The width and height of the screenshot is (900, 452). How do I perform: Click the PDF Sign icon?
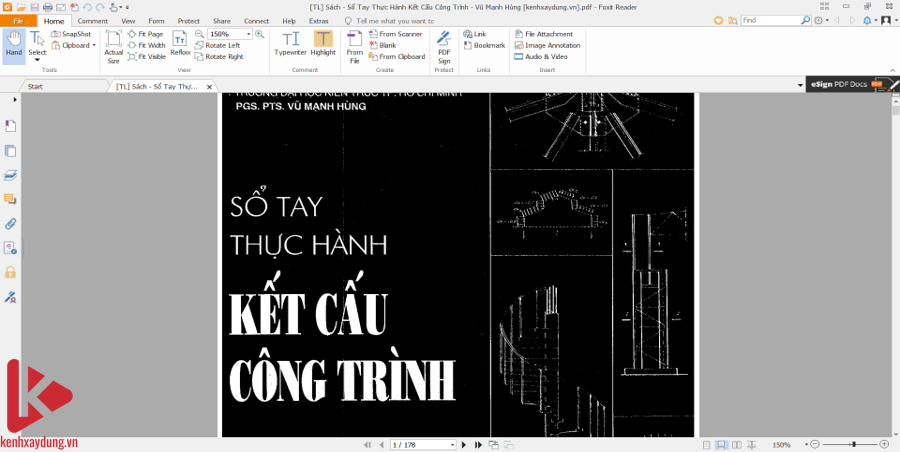[x=444, y=46]
